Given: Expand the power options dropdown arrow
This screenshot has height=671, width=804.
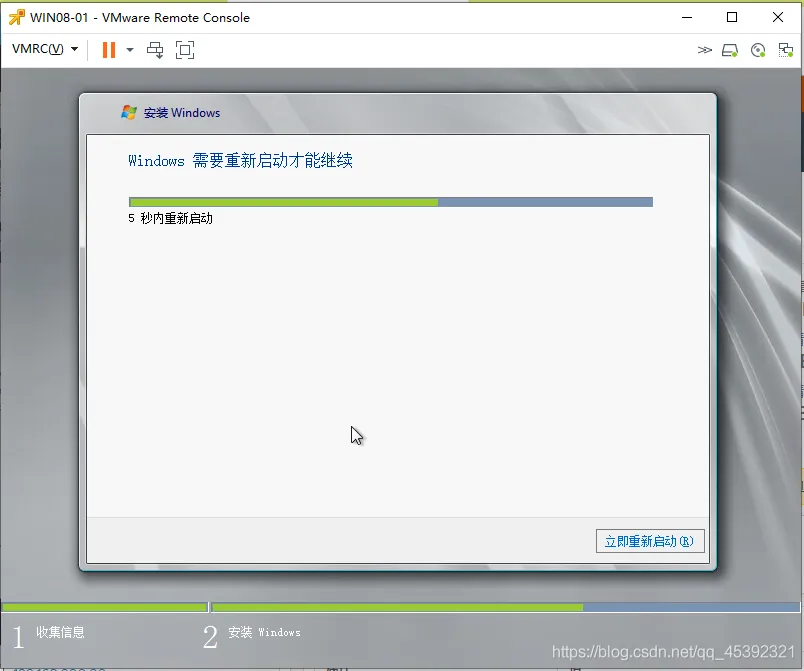Looking at the screenshot, I should pos(130,50).
